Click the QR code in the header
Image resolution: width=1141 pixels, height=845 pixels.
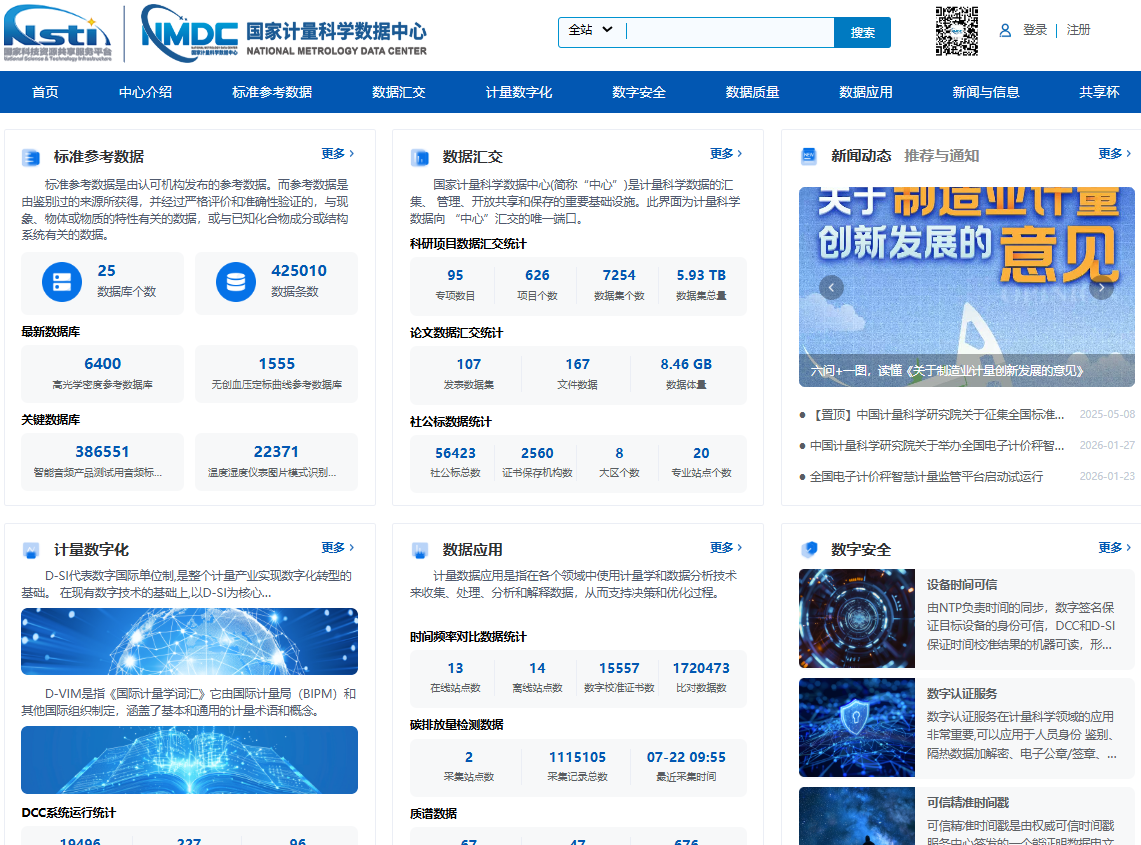pyautogui.click(x=957, y=31)
